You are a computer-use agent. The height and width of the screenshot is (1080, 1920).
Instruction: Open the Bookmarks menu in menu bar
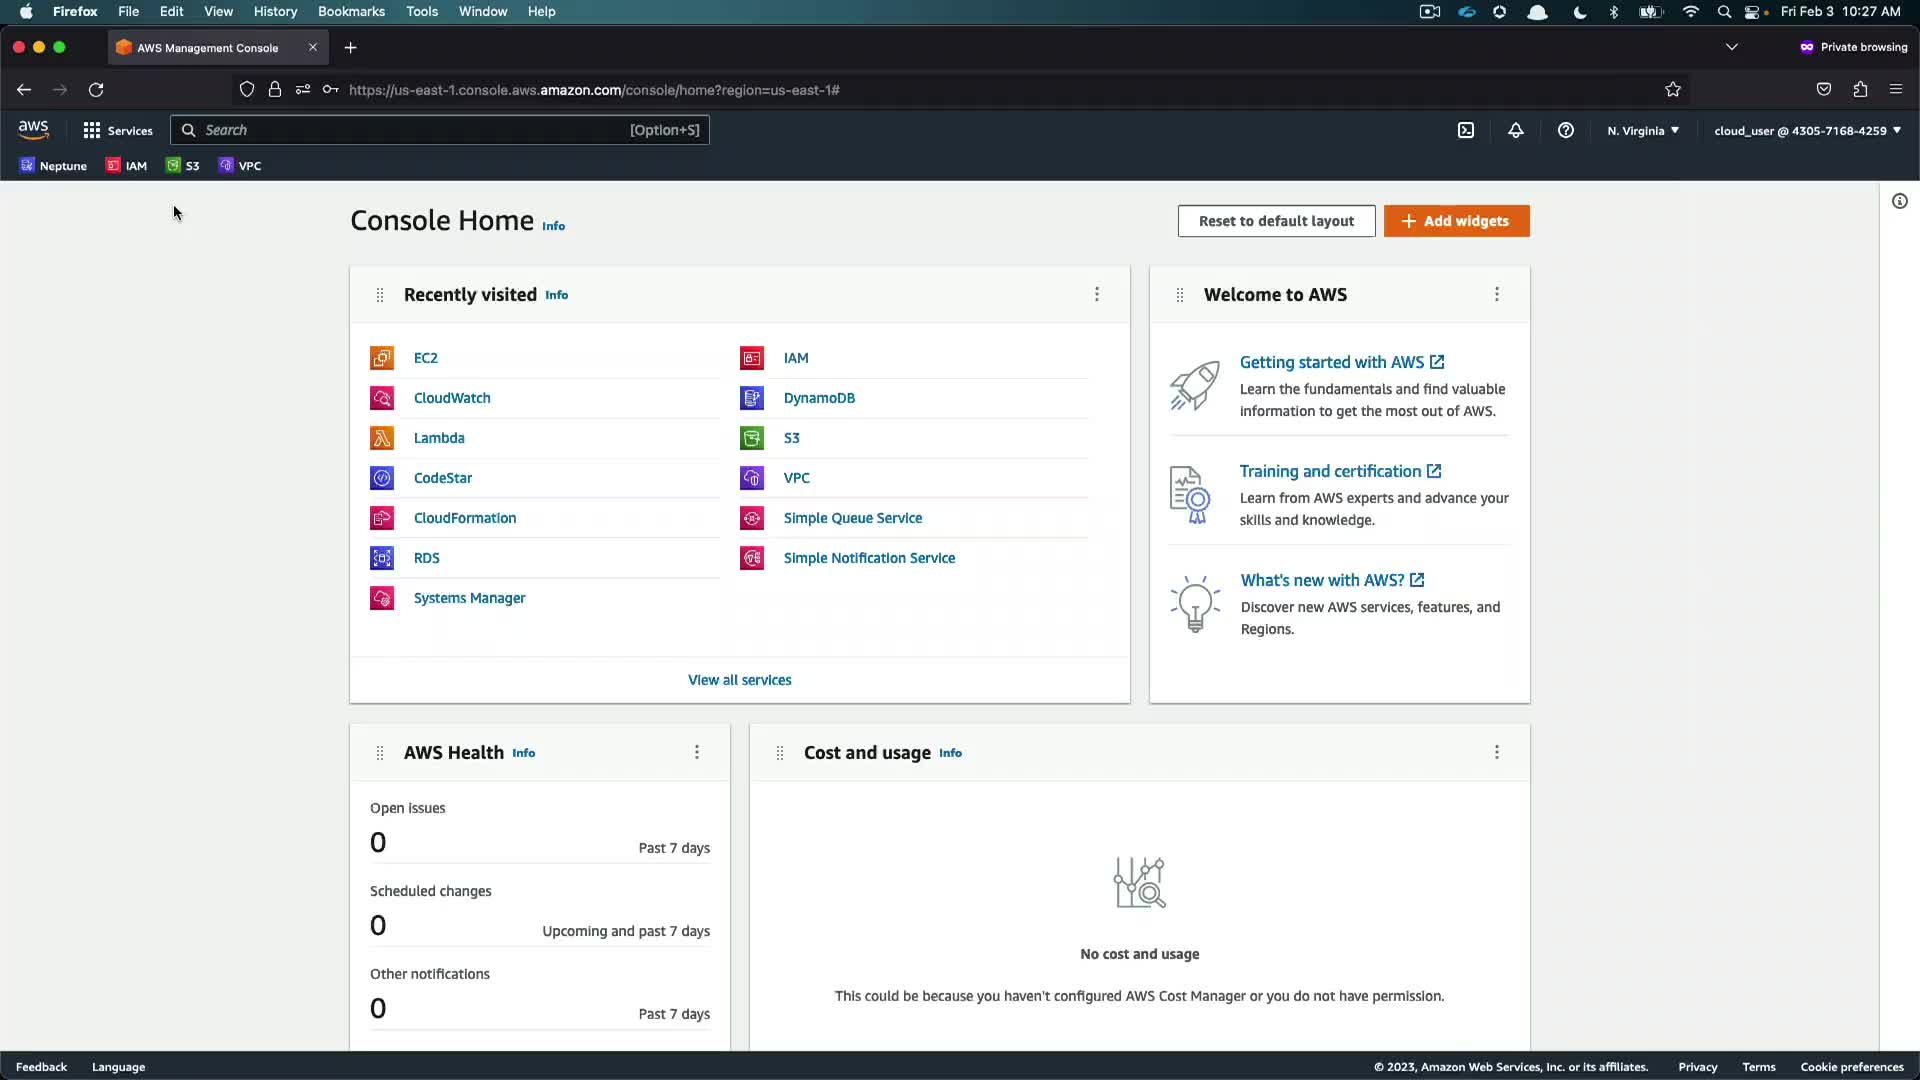(351, 11)
